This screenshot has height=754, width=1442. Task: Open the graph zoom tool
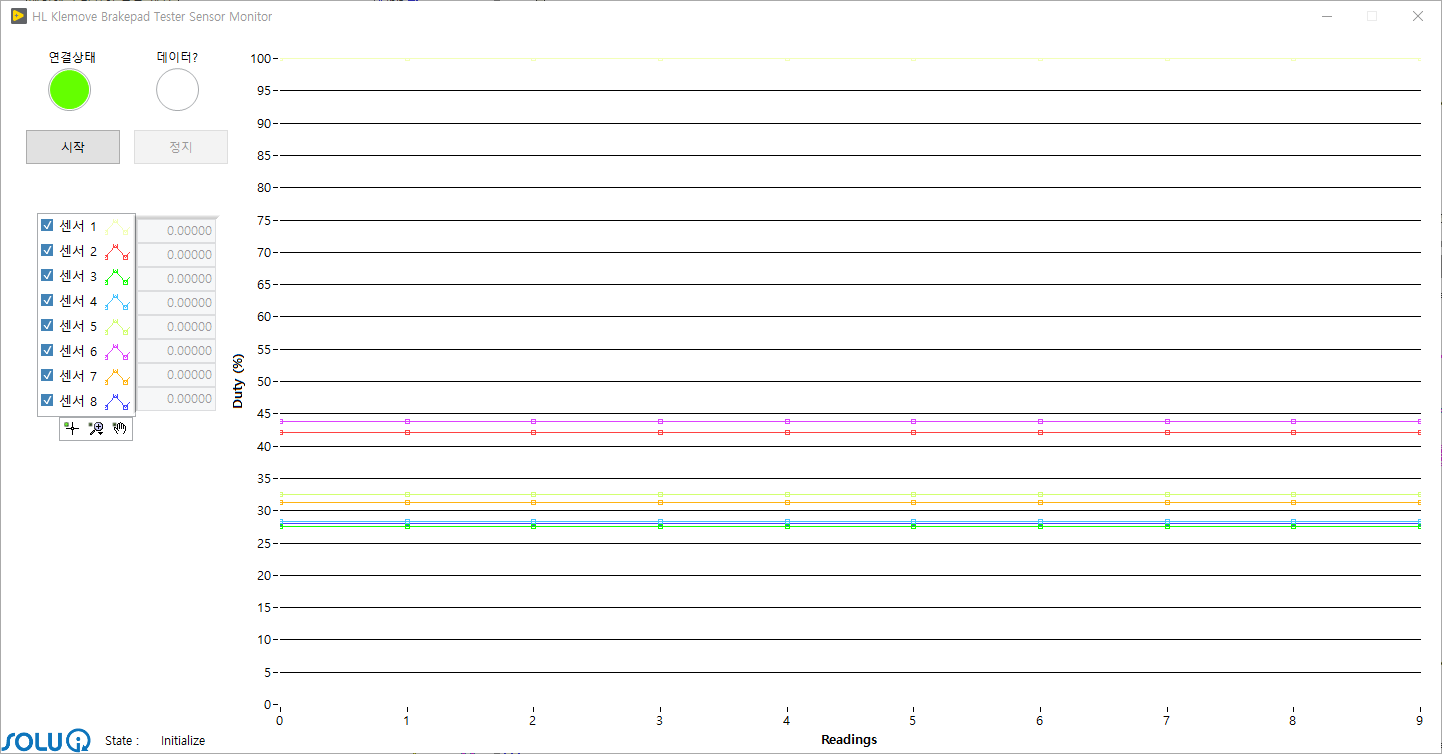(96, 428)
